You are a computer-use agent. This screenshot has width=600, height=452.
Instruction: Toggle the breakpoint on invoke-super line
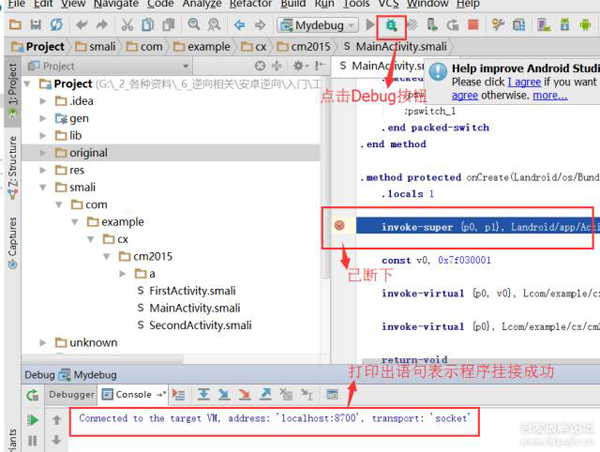click(339, 225)
